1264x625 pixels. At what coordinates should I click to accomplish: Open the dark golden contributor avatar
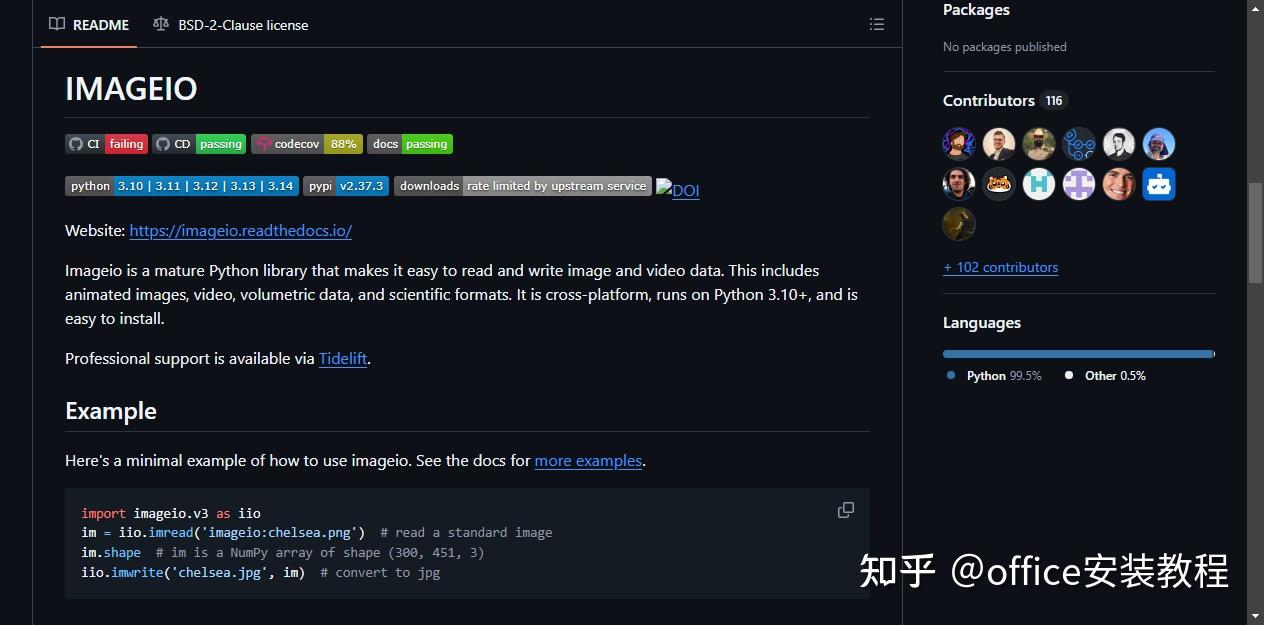959,224
